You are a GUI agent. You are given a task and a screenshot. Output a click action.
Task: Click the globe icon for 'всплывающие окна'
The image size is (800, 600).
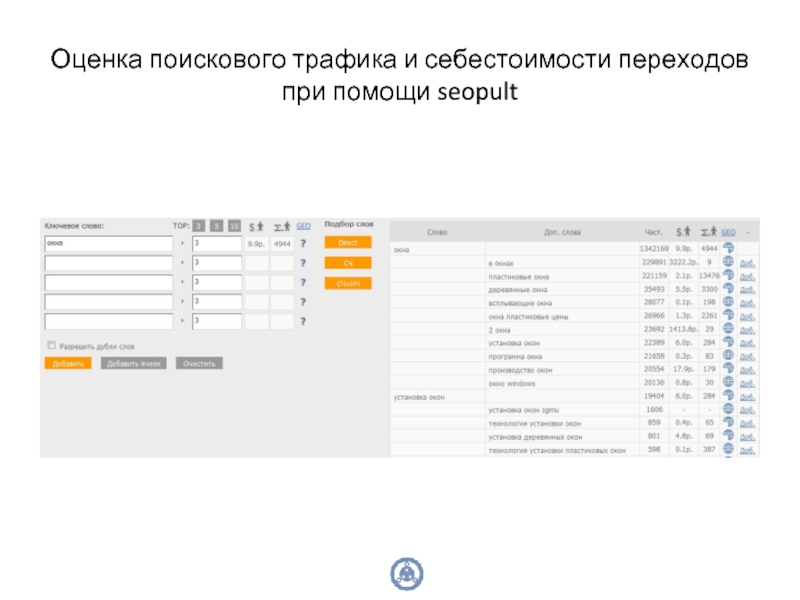point(728,302)
